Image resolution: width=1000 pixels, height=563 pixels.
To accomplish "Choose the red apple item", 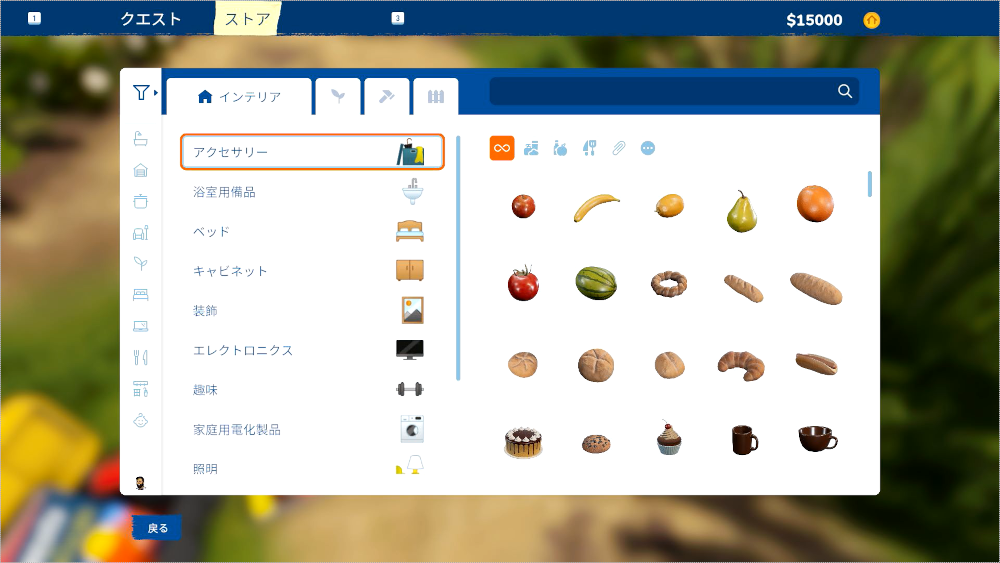I will tap(523, 206).
